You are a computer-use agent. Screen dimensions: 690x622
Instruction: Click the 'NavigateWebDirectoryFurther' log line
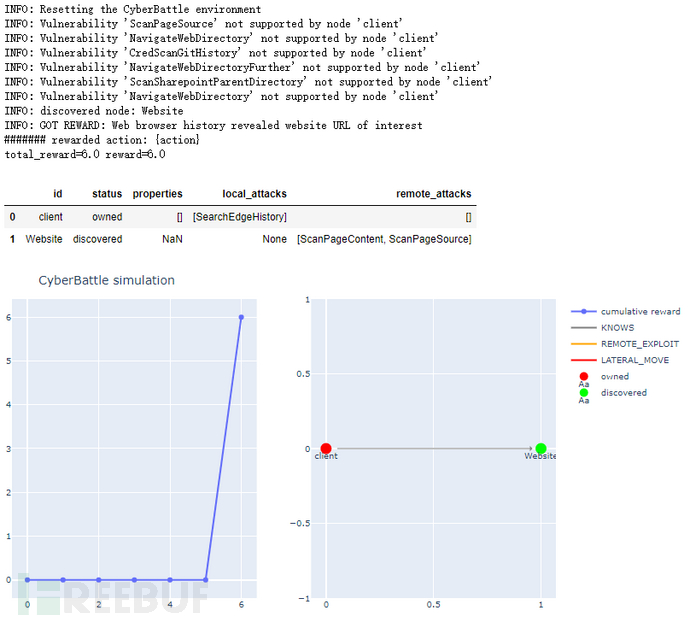tap(242, 67)
